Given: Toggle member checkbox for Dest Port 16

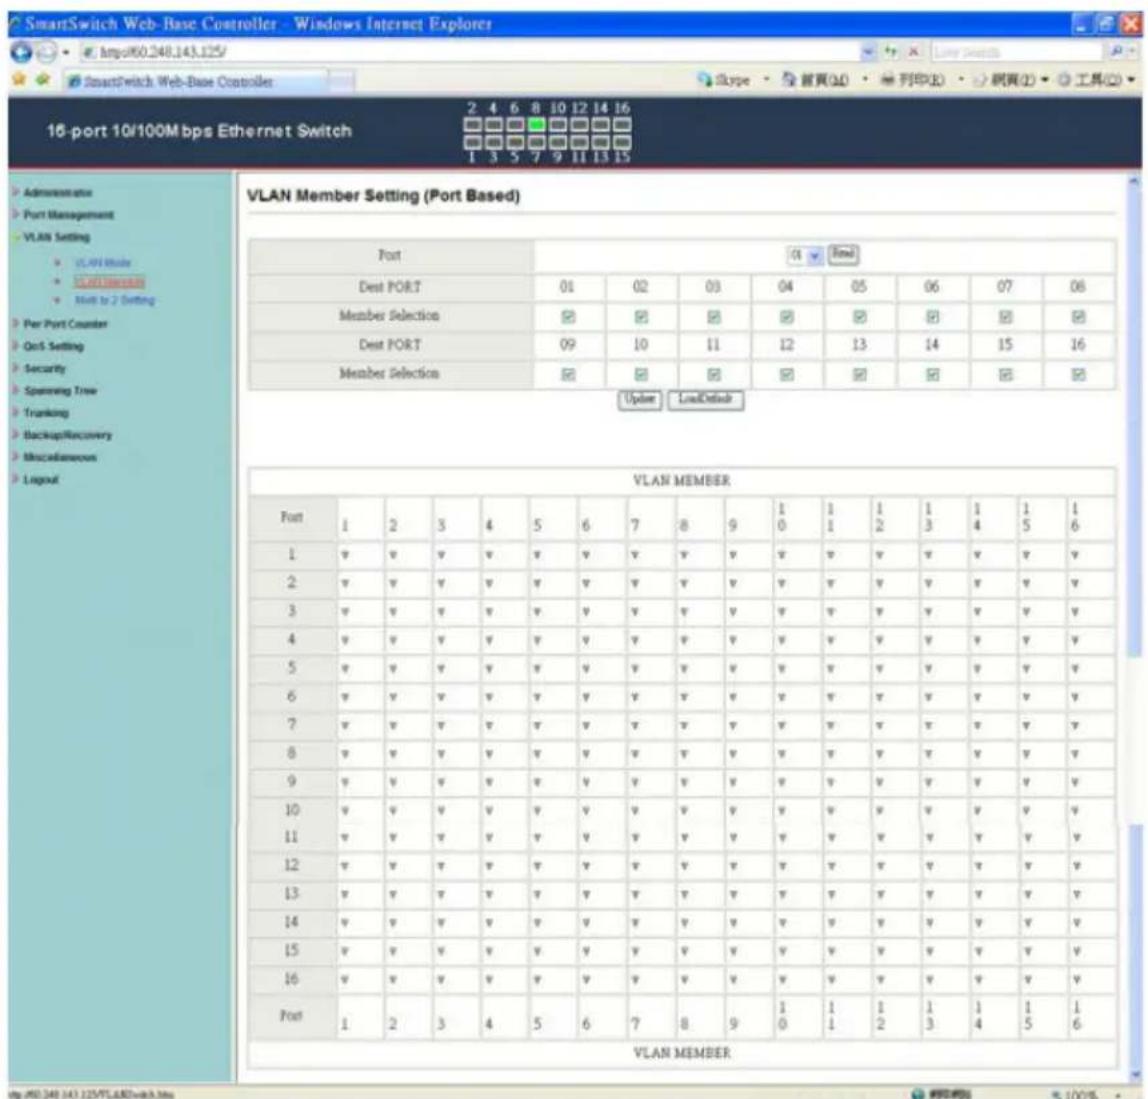Looking at the screenshot, I should pos(1078,375).
